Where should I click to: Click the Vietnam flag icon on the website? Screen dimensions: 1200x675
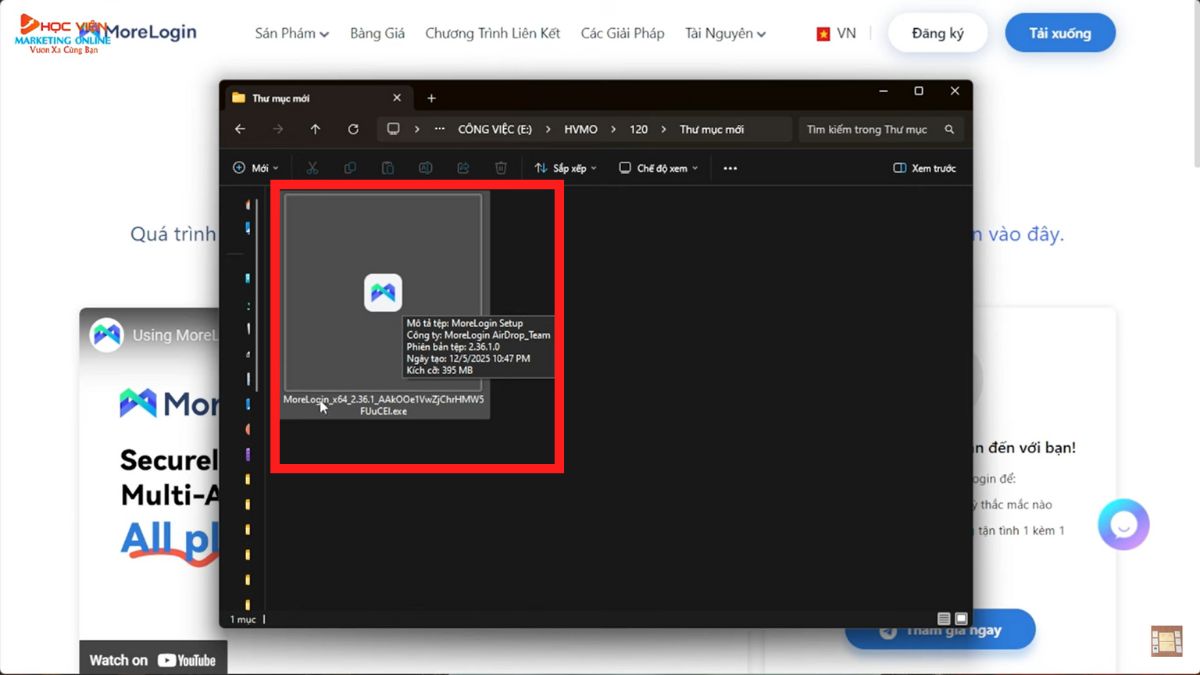click(824, 34)
